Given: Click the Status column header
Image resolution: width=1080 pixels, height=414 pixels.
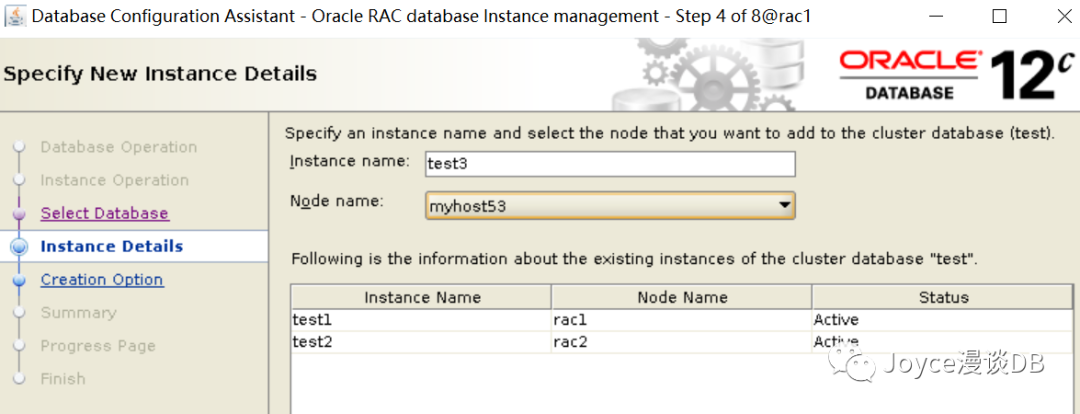Looking at the screenshot, I should [x=943, y=297].
